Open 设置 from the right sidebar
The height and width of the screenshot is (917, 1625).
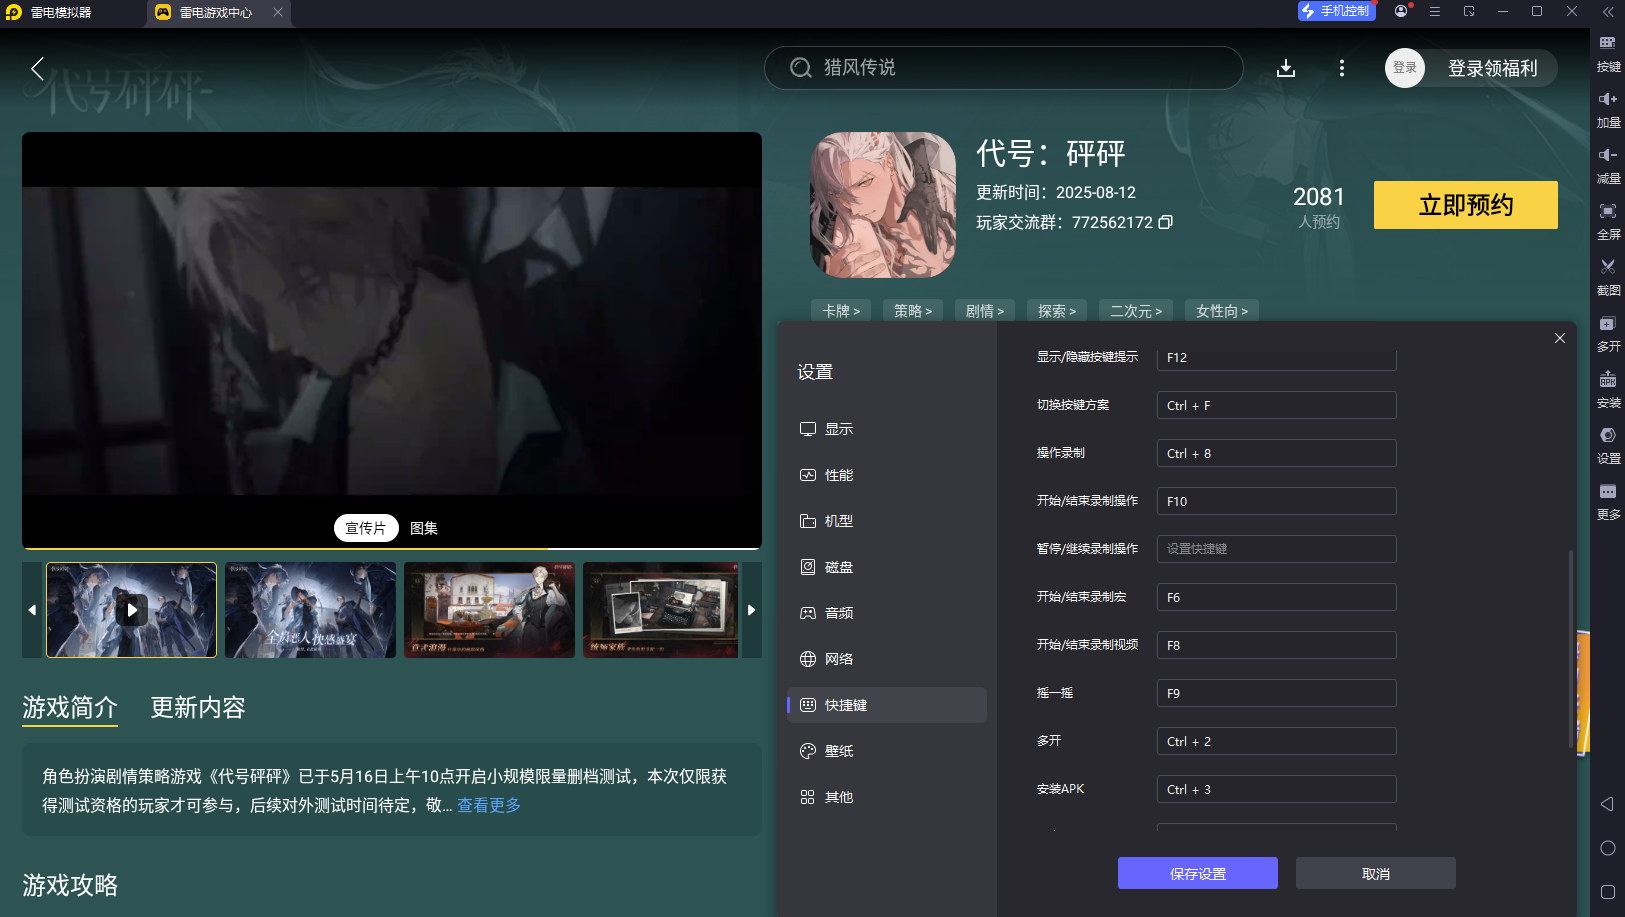[x=1608, y=446]
